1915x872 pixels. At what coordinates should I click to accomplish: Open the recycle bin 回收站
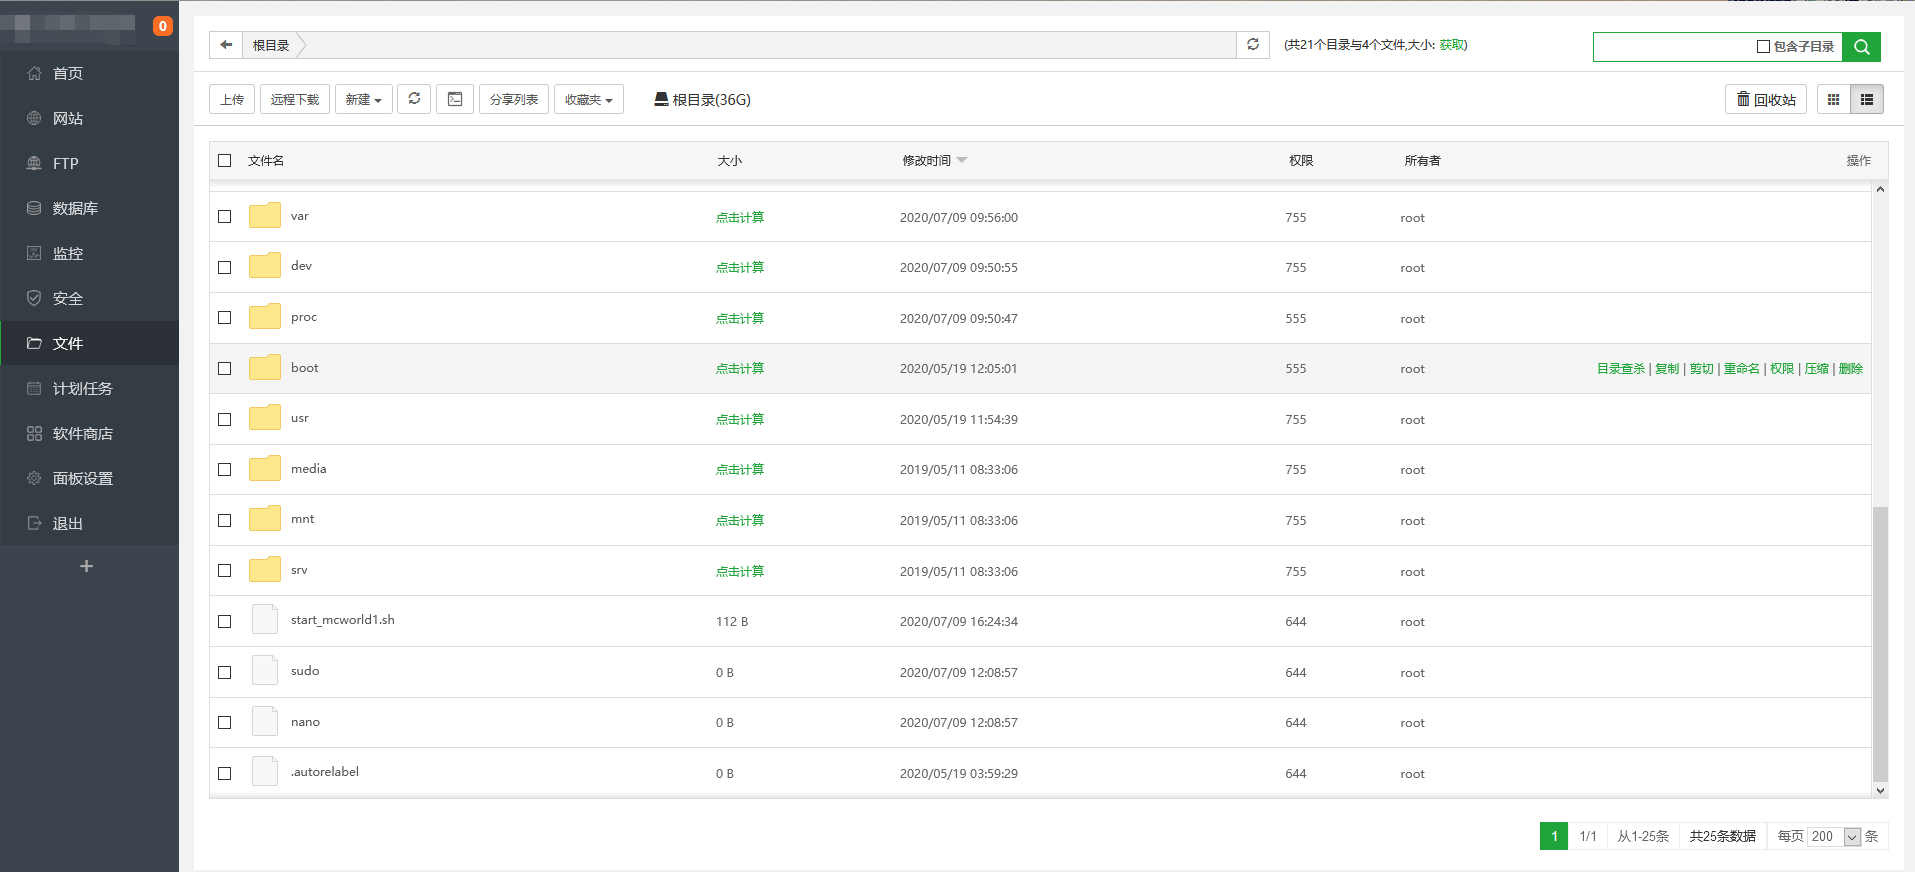point(1766,99)
